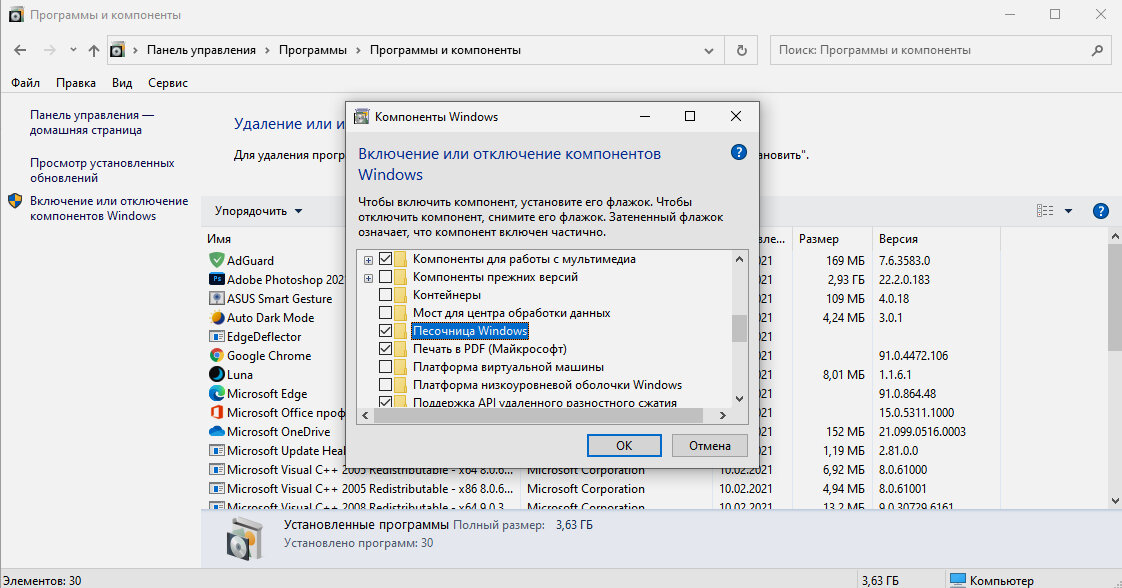
Task: Click the ASUS Smart Gesture icon
Action: click(x=216, y=298)
